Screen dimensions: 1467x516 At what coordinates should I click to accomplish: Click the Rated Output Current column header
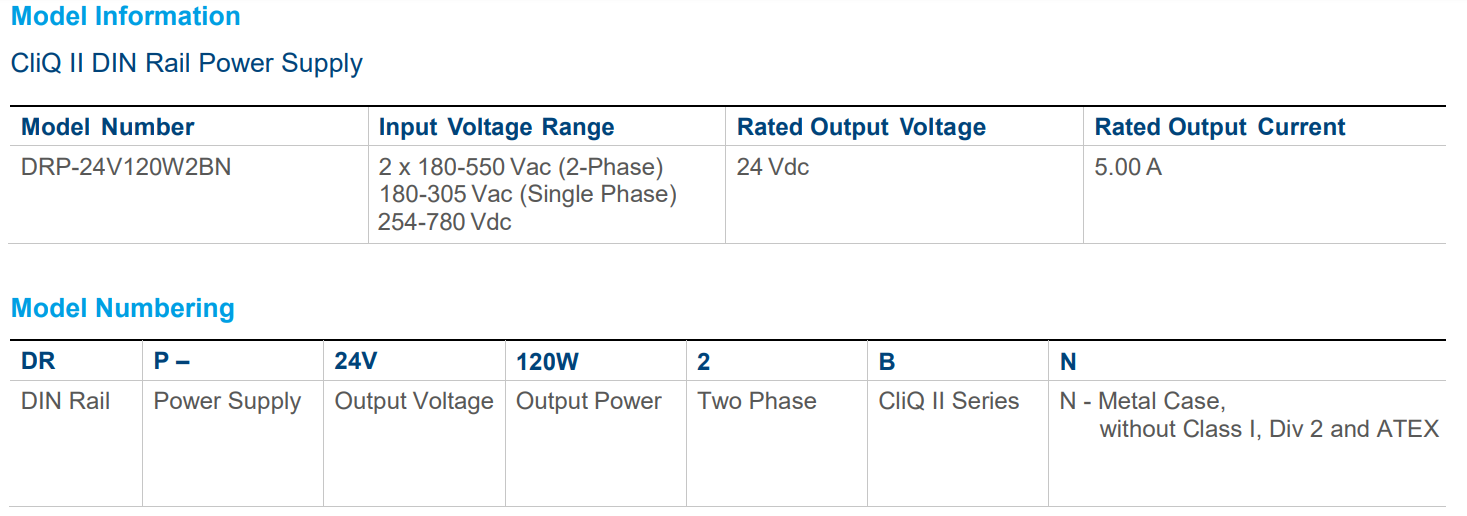1220,127
